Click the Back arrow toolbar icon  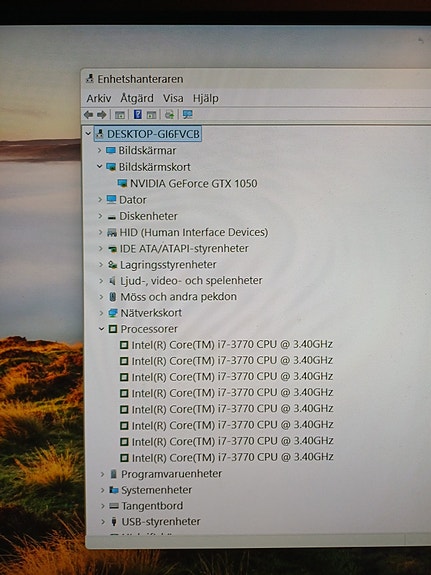tap(88, 115)
